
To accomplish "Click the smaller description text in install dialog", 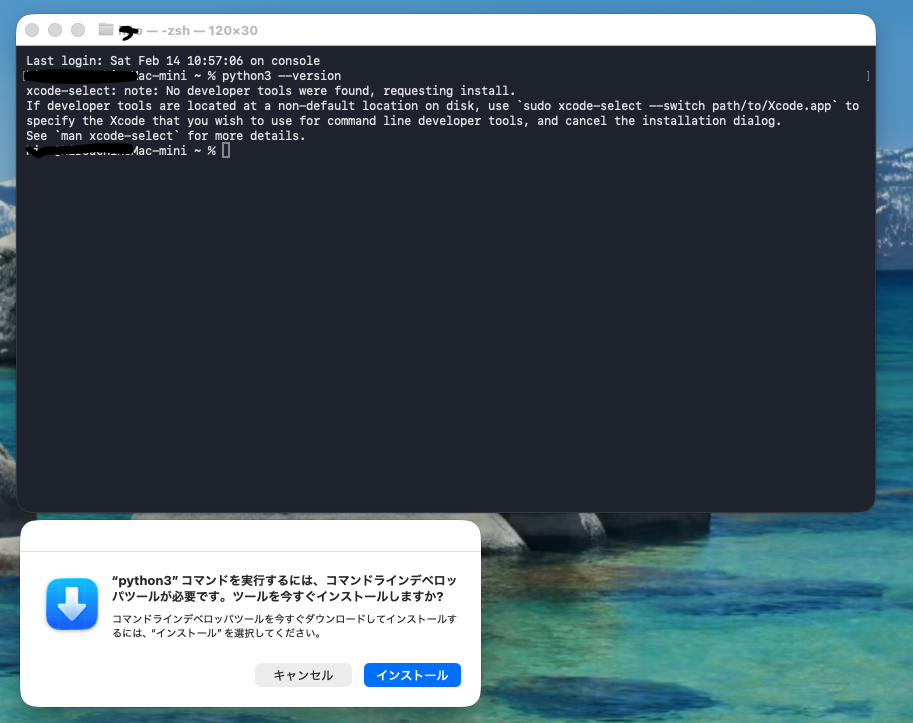I will pyautogui.click(x=284, y=626).
